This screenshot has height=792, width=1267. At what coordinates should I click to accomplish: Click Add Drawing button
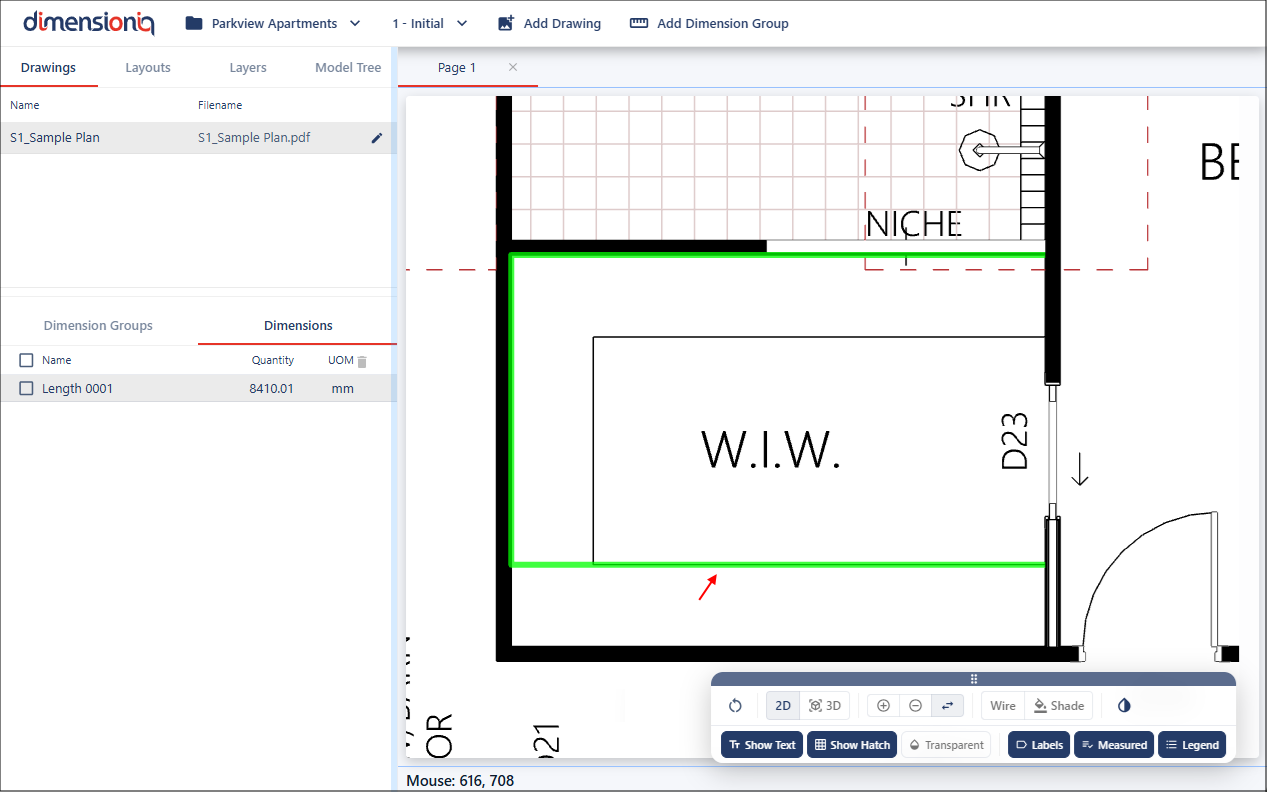pos(549,23)
